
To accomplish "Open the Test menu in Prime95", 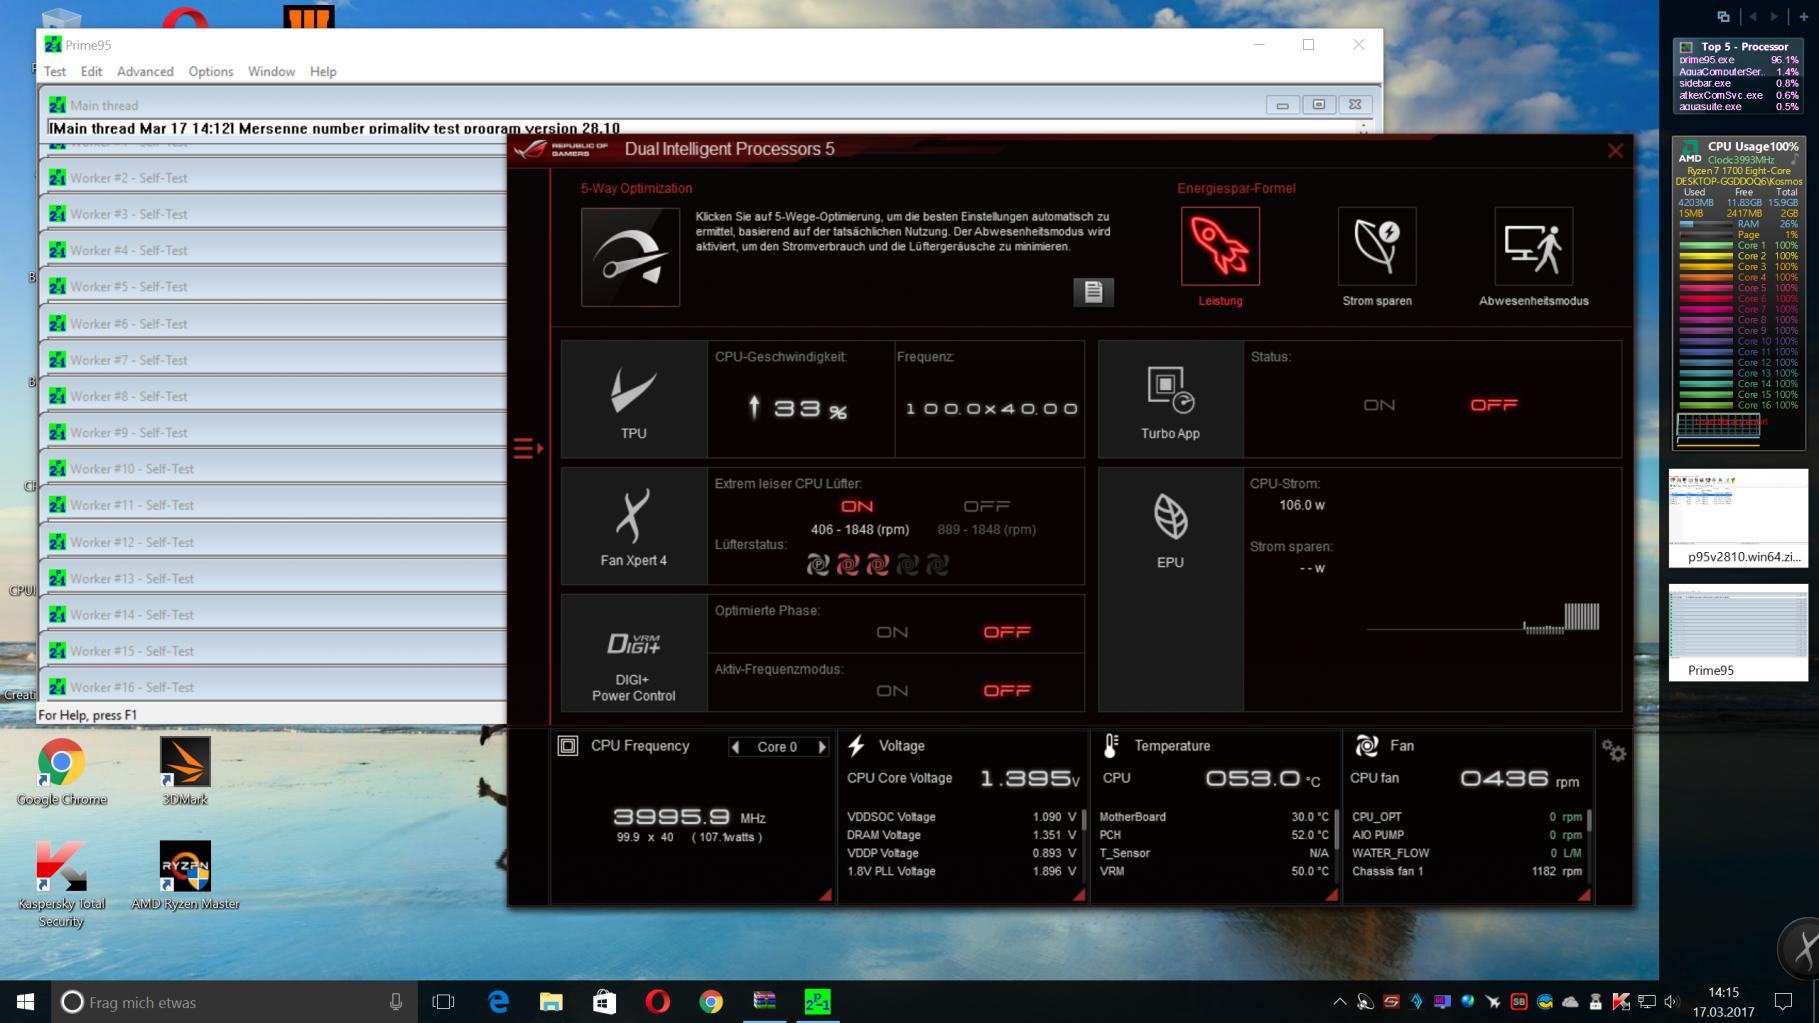I will [55, 72].
